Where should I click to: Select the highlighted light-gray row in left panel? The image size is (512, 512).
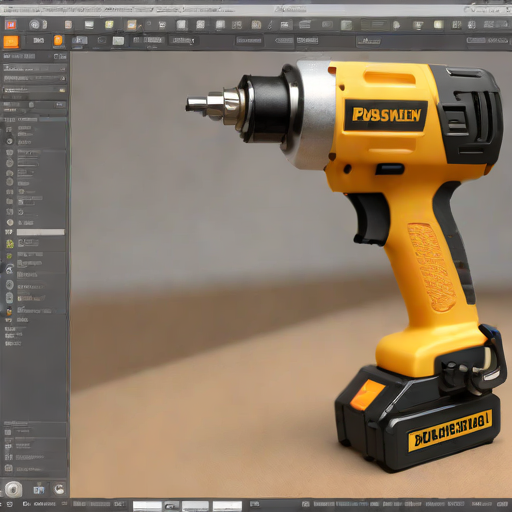41,232
